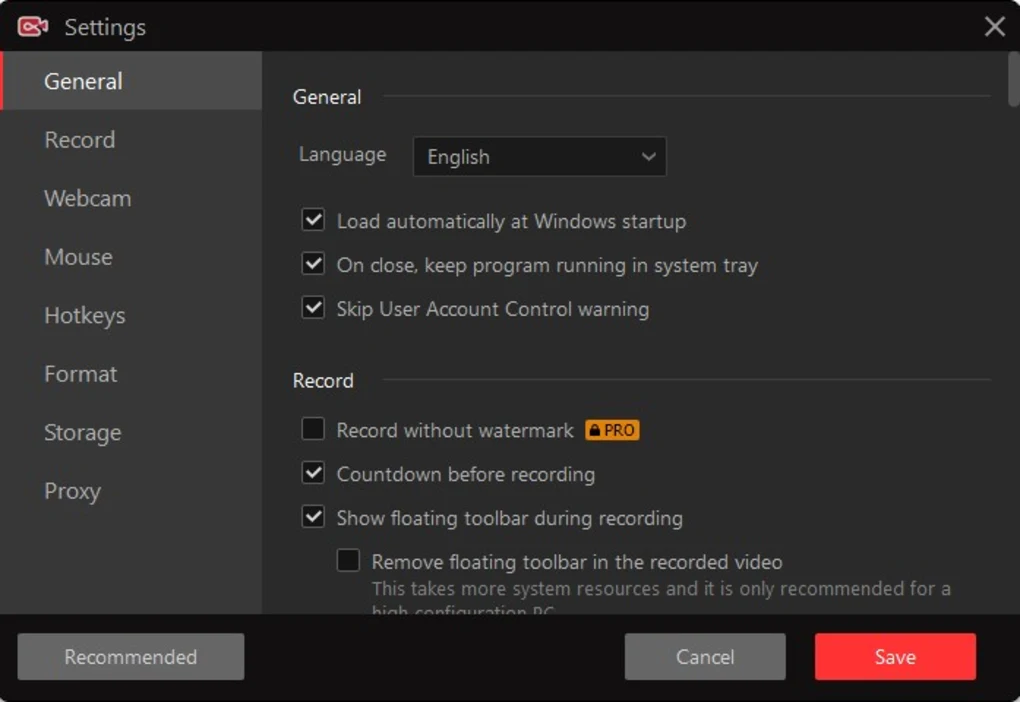Select the Mouse settings tab
Viewport: 1020px width, 702px height.
(78, 257)
